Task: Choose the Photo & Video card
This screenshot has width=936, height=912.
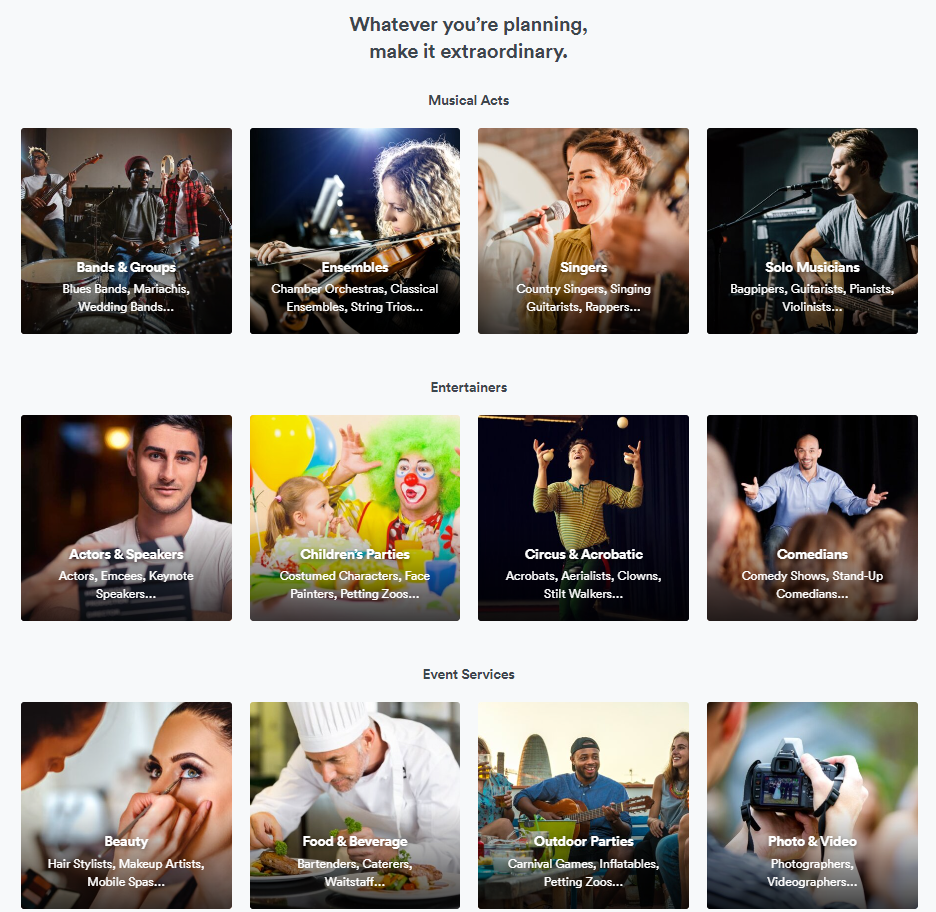Action: tap(812, 805)
